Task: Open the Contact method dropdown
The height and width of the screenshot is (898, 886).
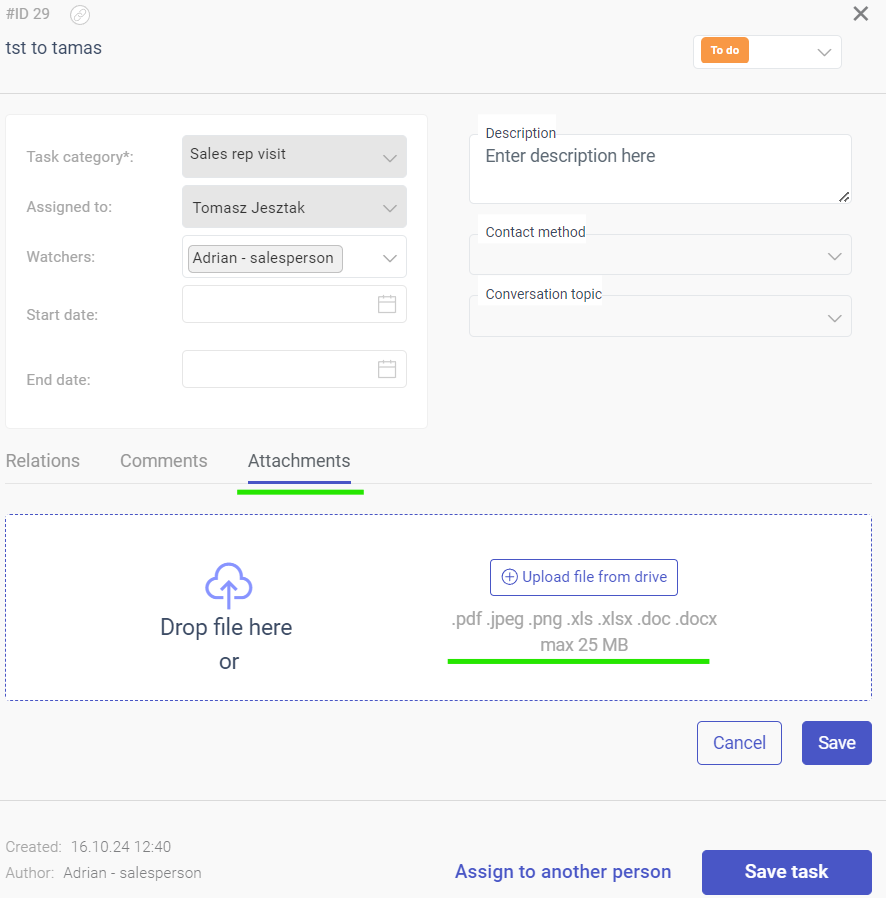Action: 660,255
